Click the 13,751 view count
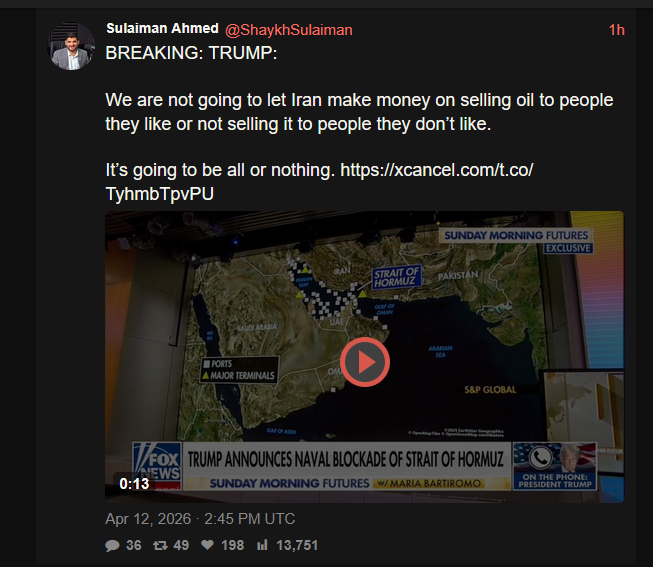 (297, 545)
